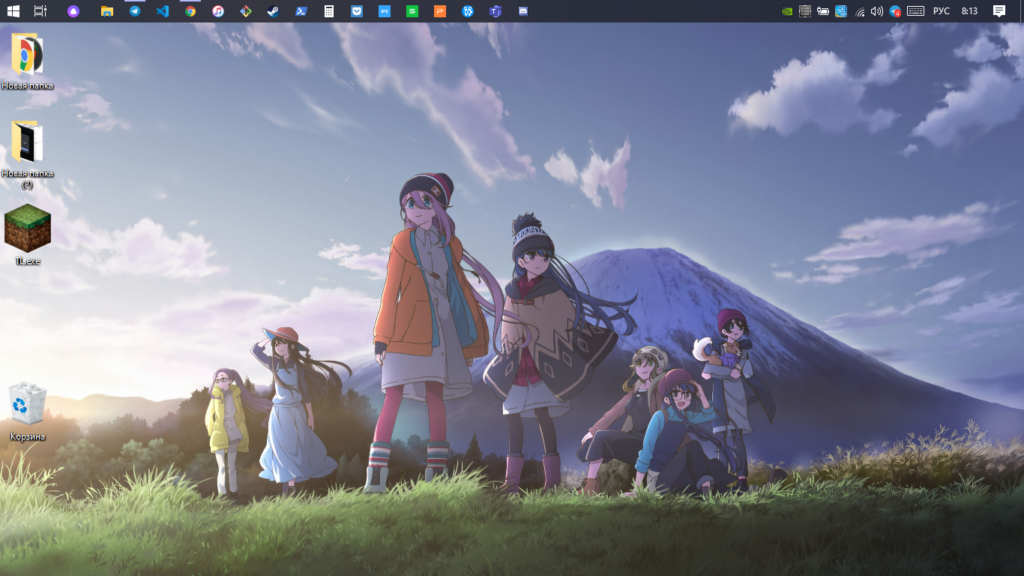The width and height of the screenshot is (1024, 576).
Task: Open Task View in the taskbar
Action: click(x=40, y=11)
